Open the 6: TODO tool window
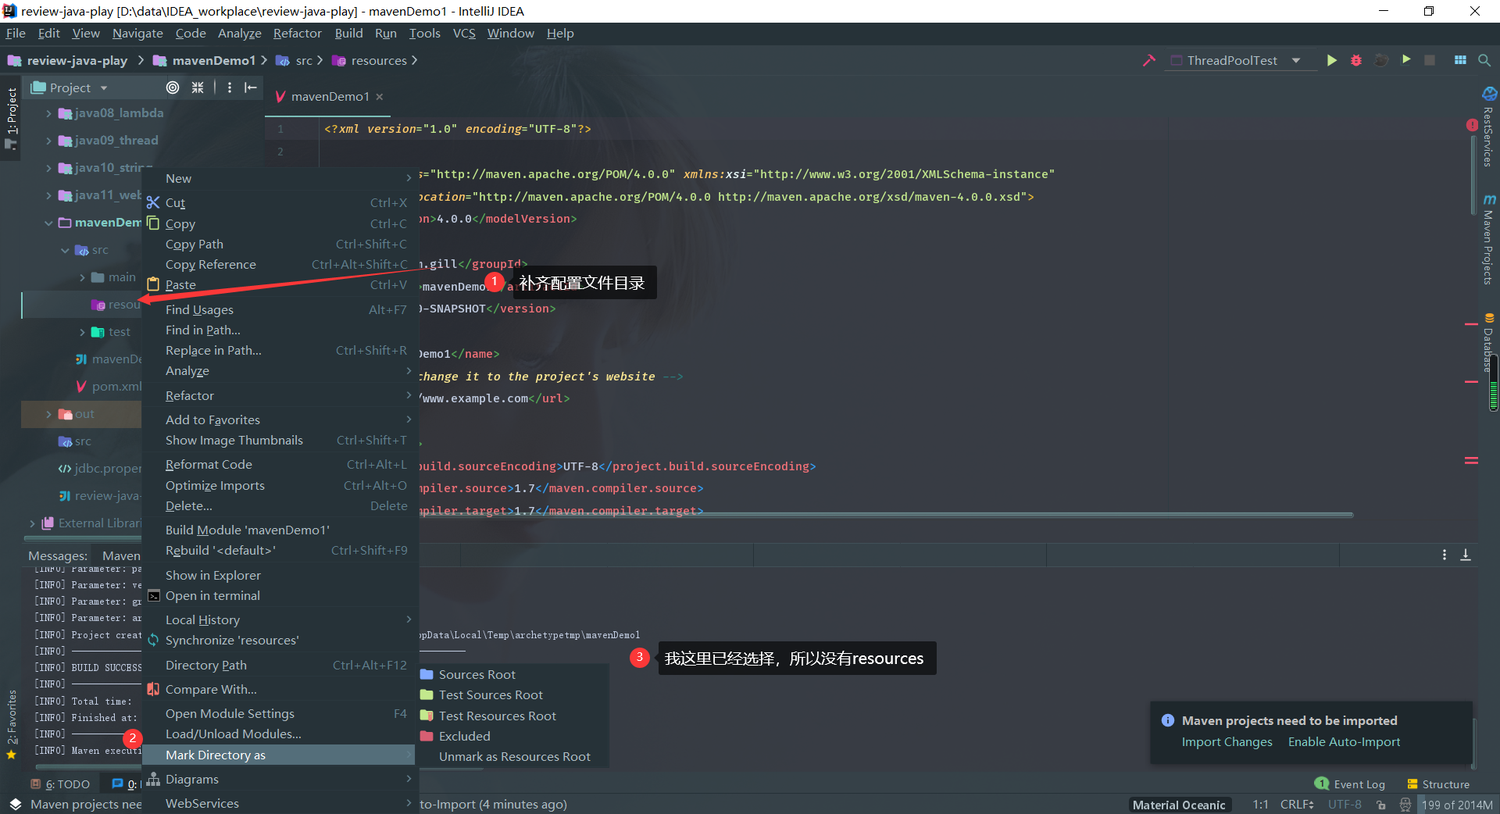Screen dimensions: 1500x814 (61, 784)
